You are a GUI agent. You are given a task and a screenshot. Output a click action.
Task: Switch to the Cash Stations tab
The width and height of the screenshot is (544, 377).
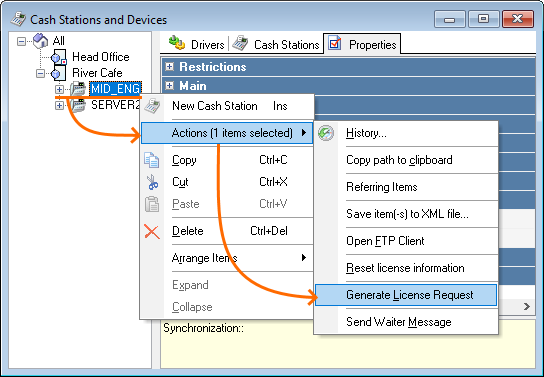[276, 44]
